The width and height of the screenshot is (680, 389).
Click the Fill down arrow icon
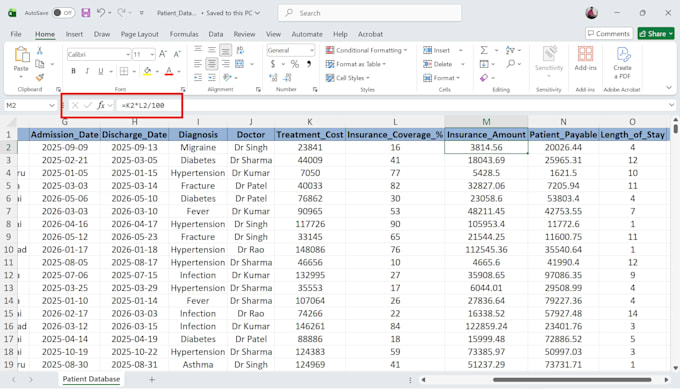coord(484,64)
